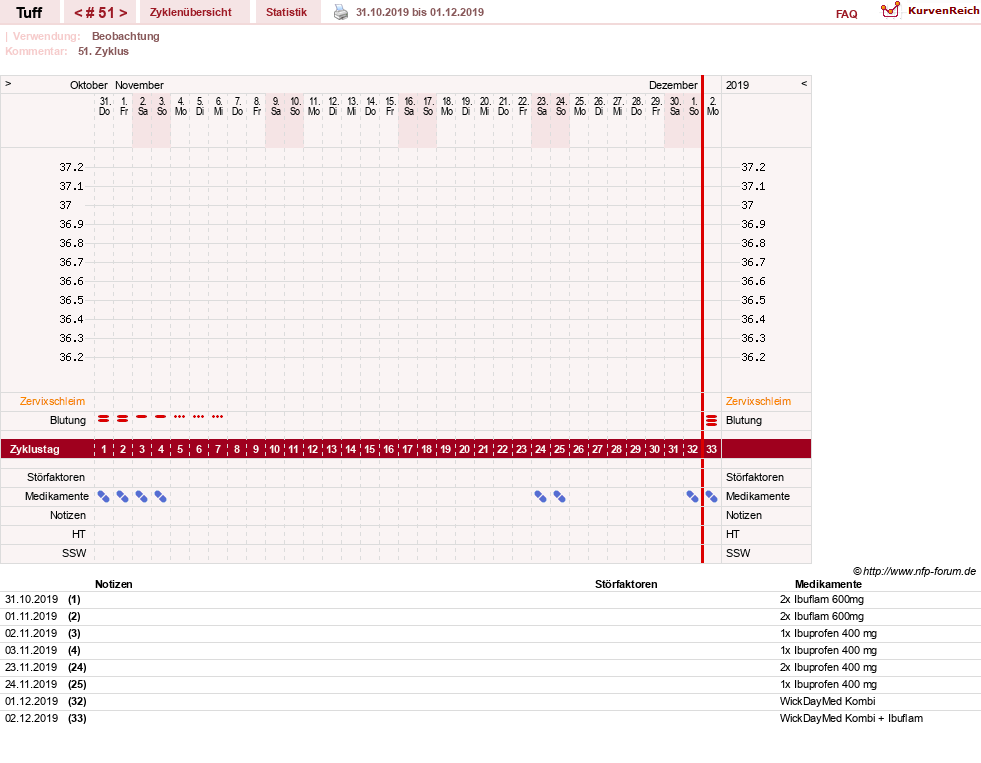Click bleeding marker on cycle day 4
981x763 pixels.
click(161, 417)
